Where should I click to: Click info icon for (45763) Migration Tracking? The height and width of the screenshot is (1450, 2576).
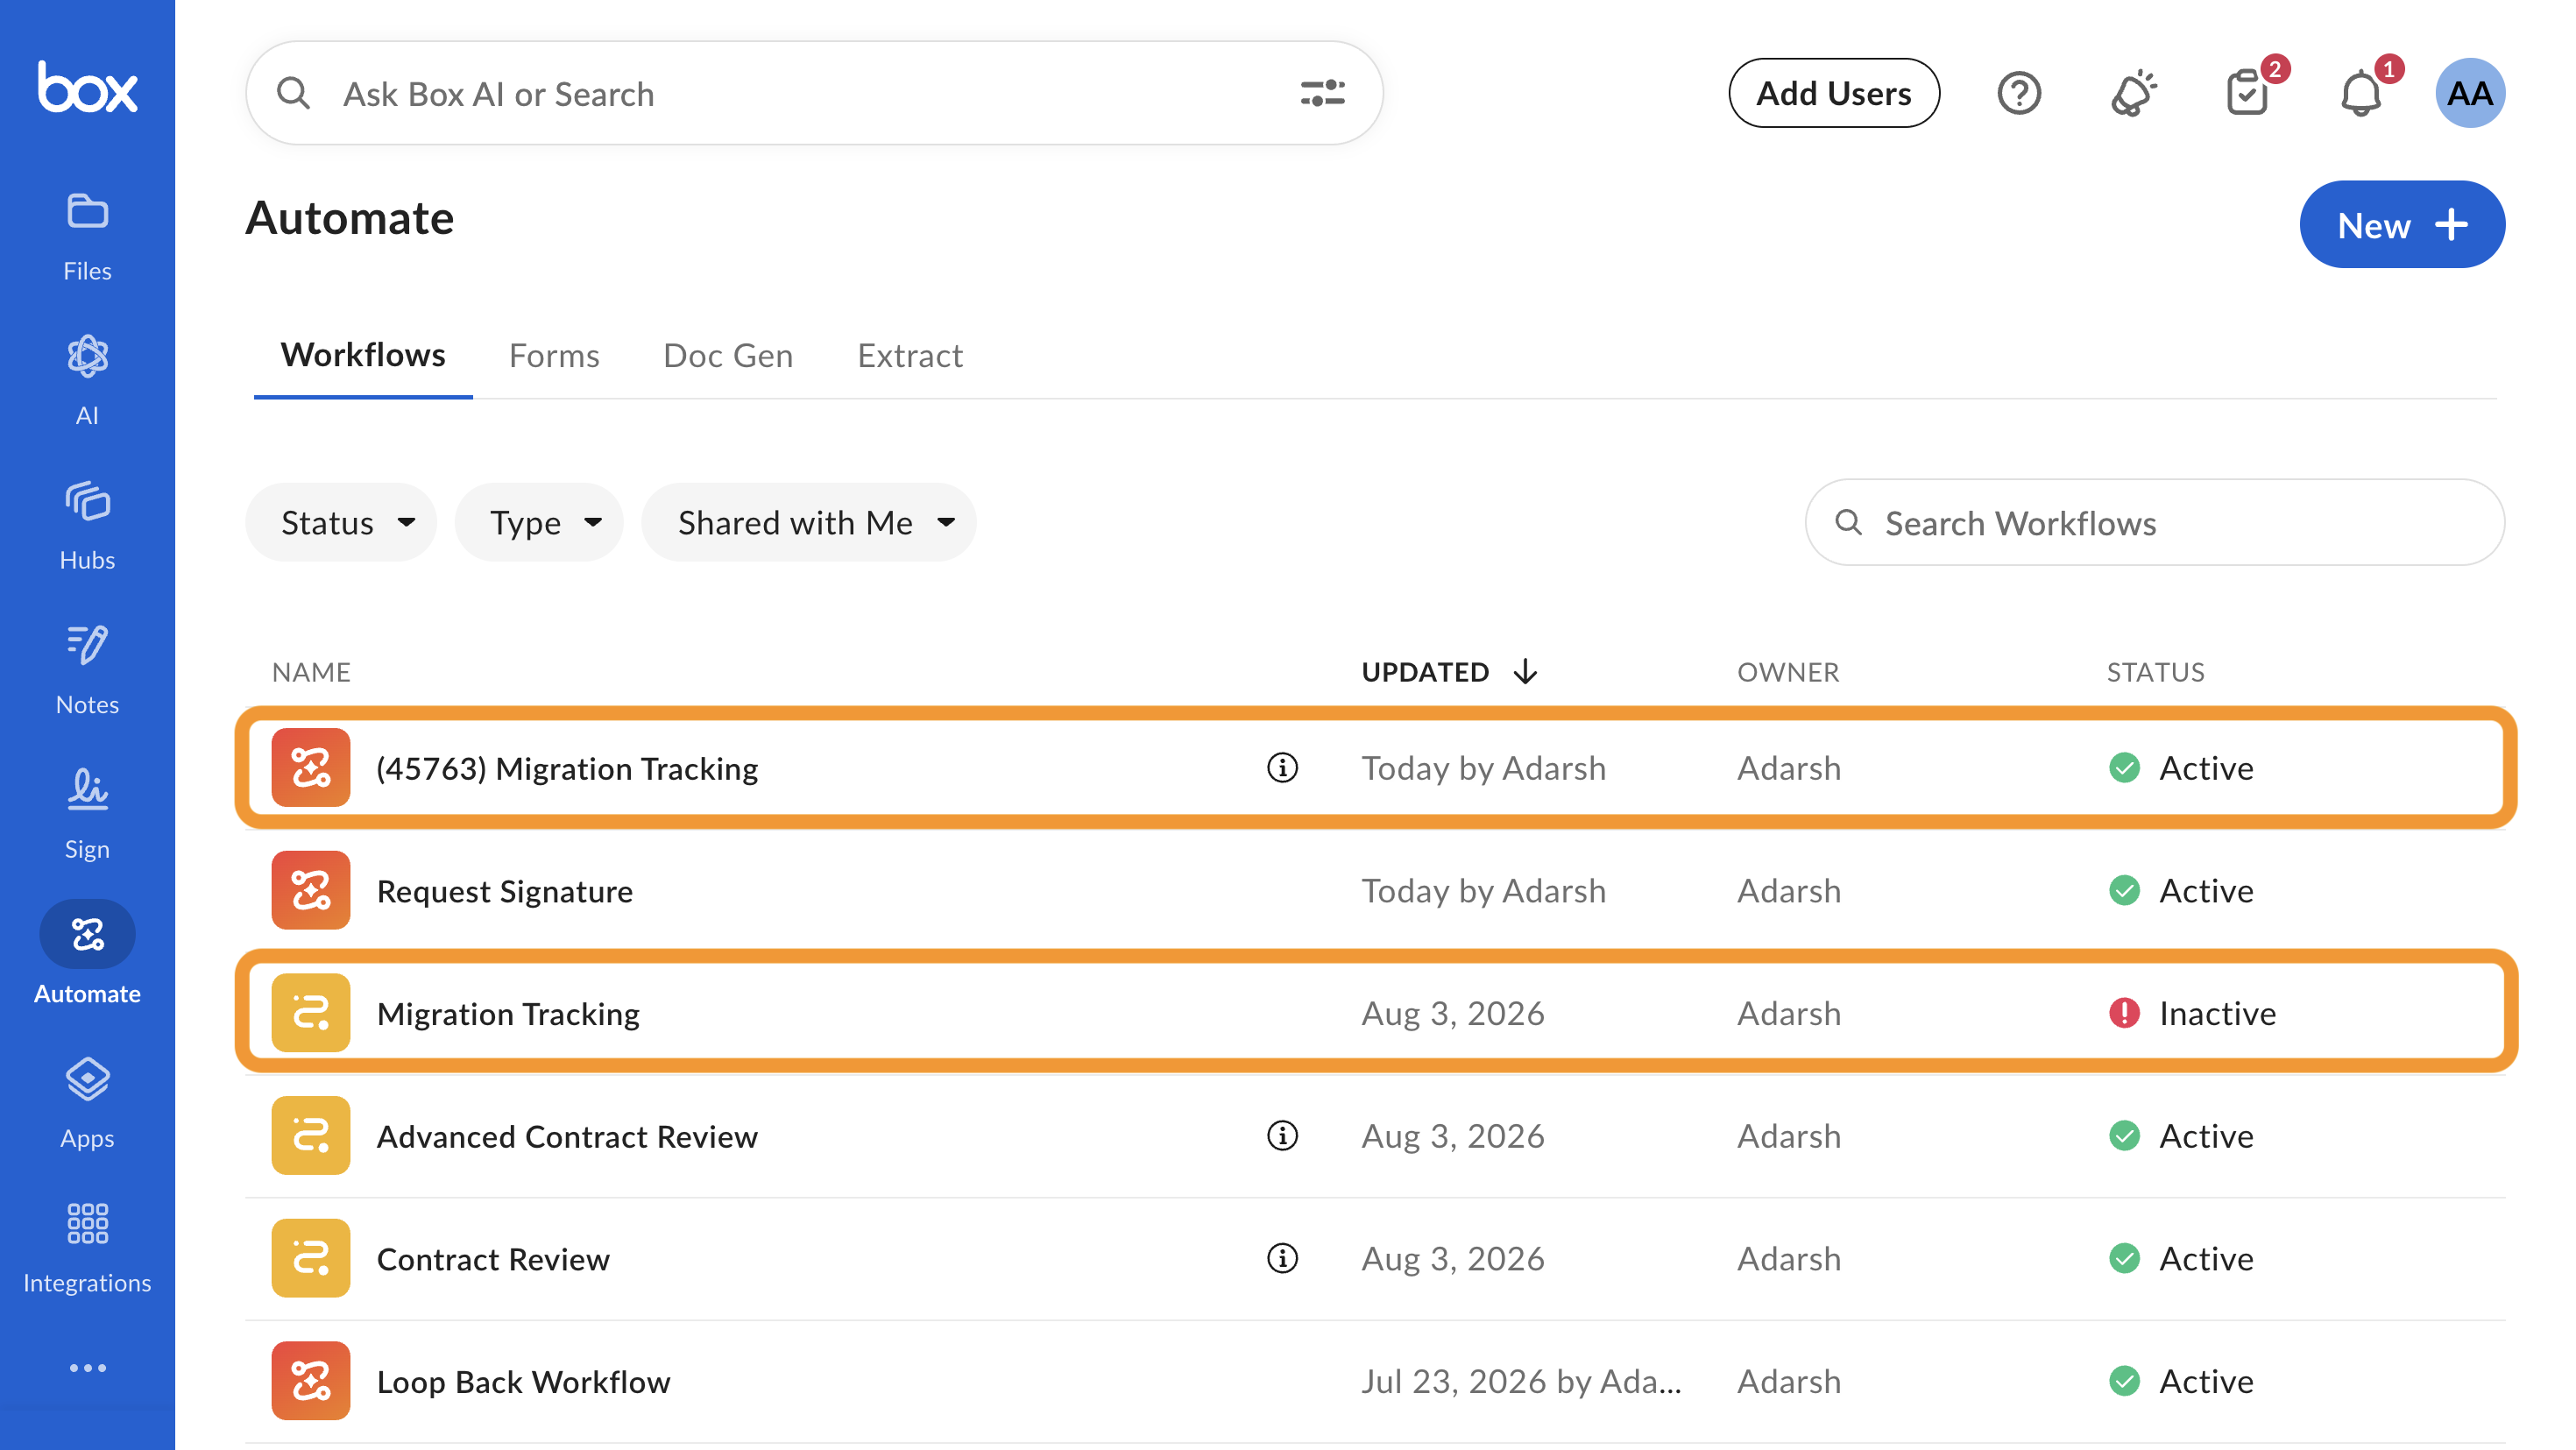(x=1282, y=768)
